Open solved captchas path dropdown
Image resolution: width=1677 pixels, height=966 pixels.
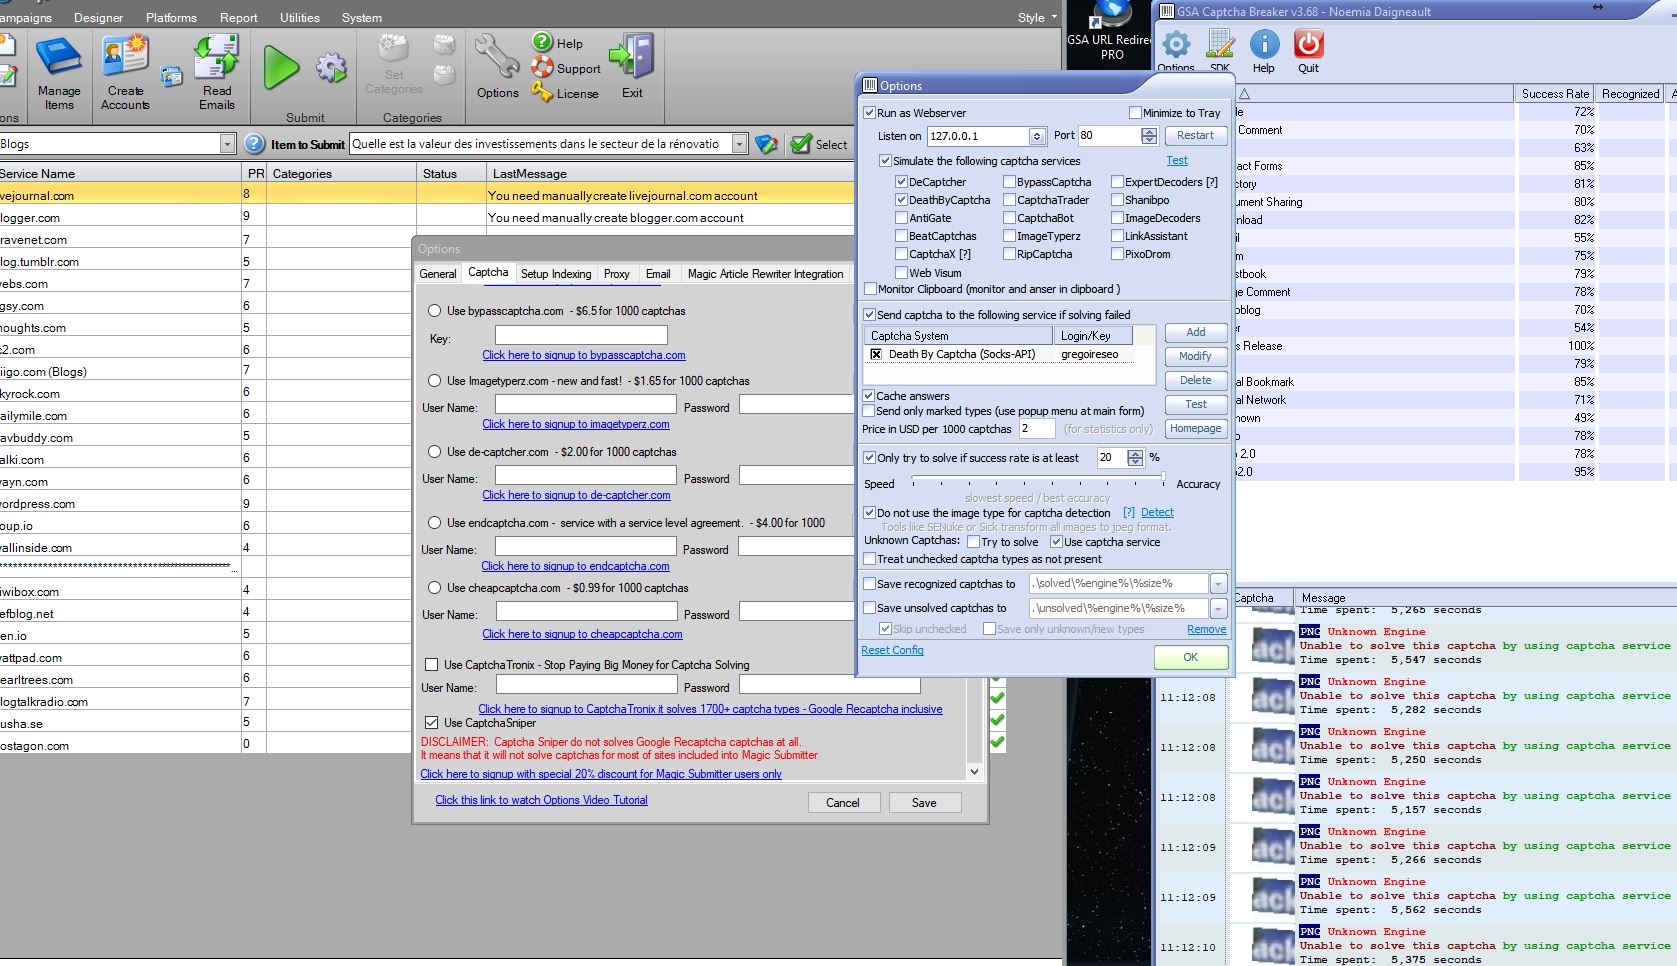(1218, 584)
